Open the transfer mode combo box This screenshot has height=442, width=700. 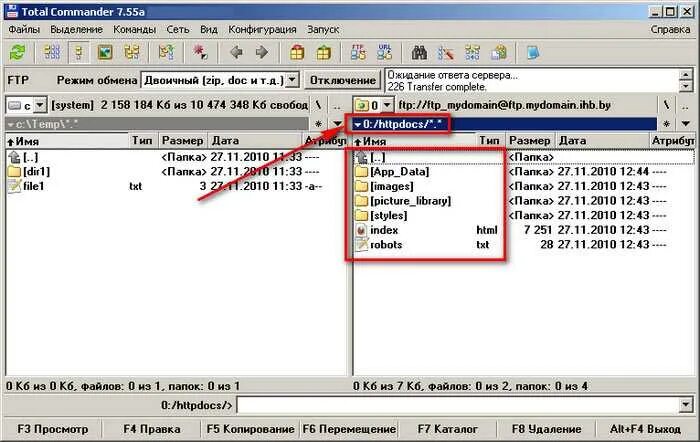[220, 80]
